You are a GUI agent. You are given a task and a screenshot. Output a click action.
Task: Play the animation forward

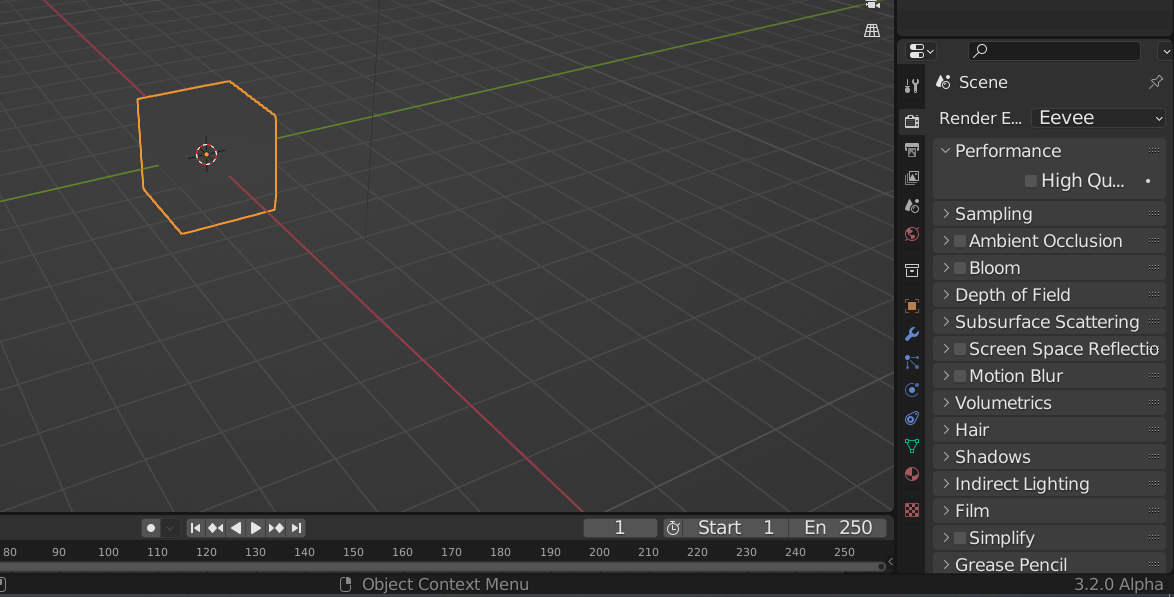255,528
